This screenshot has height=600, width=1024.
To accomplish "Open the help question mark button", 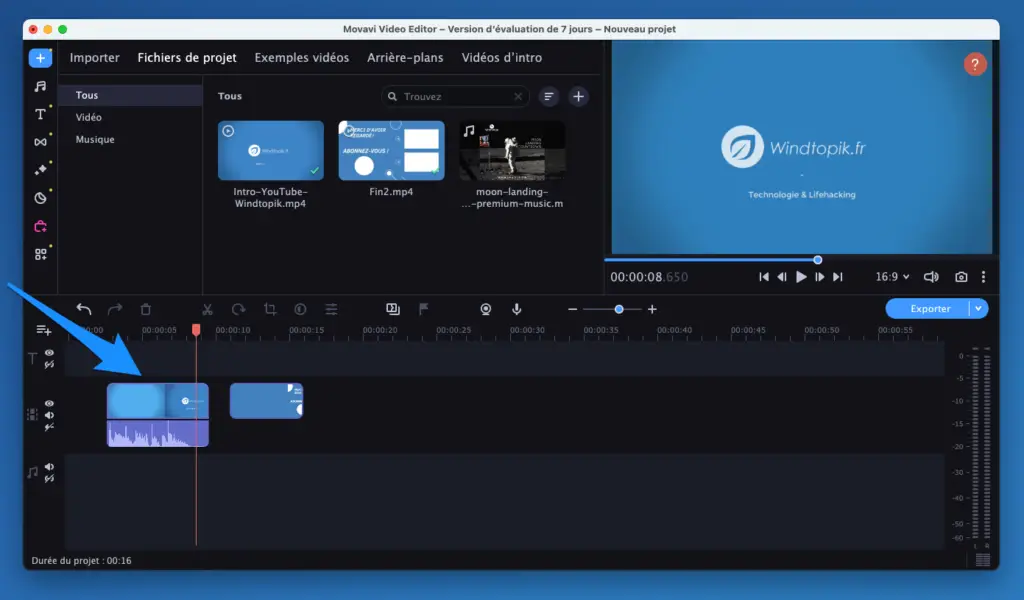I will (x=975, y=64).
